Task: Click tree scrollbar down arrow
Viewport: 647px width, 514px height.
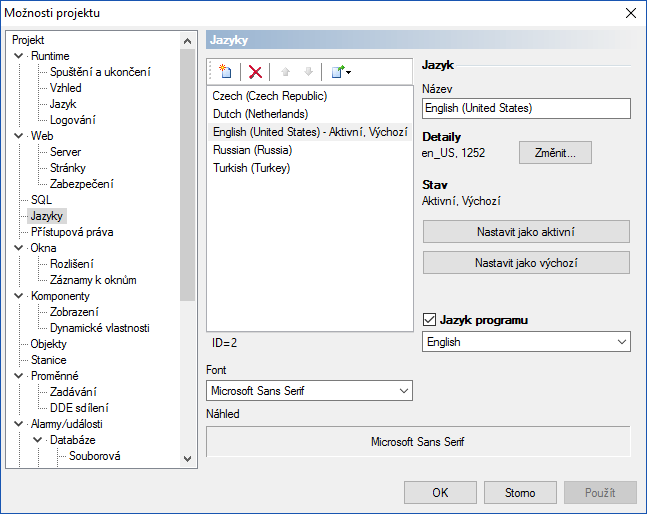Action: [x=188, y=458]
